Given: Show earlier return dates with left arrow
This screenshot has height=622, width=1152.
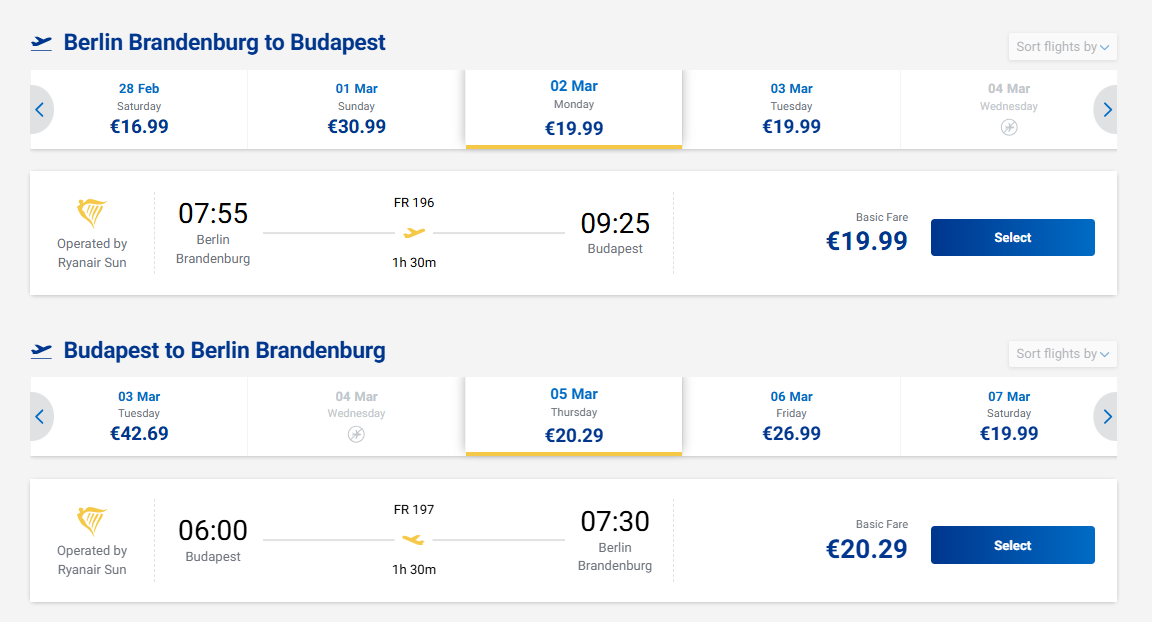Looking at the screenshot, I should [40, 417].
